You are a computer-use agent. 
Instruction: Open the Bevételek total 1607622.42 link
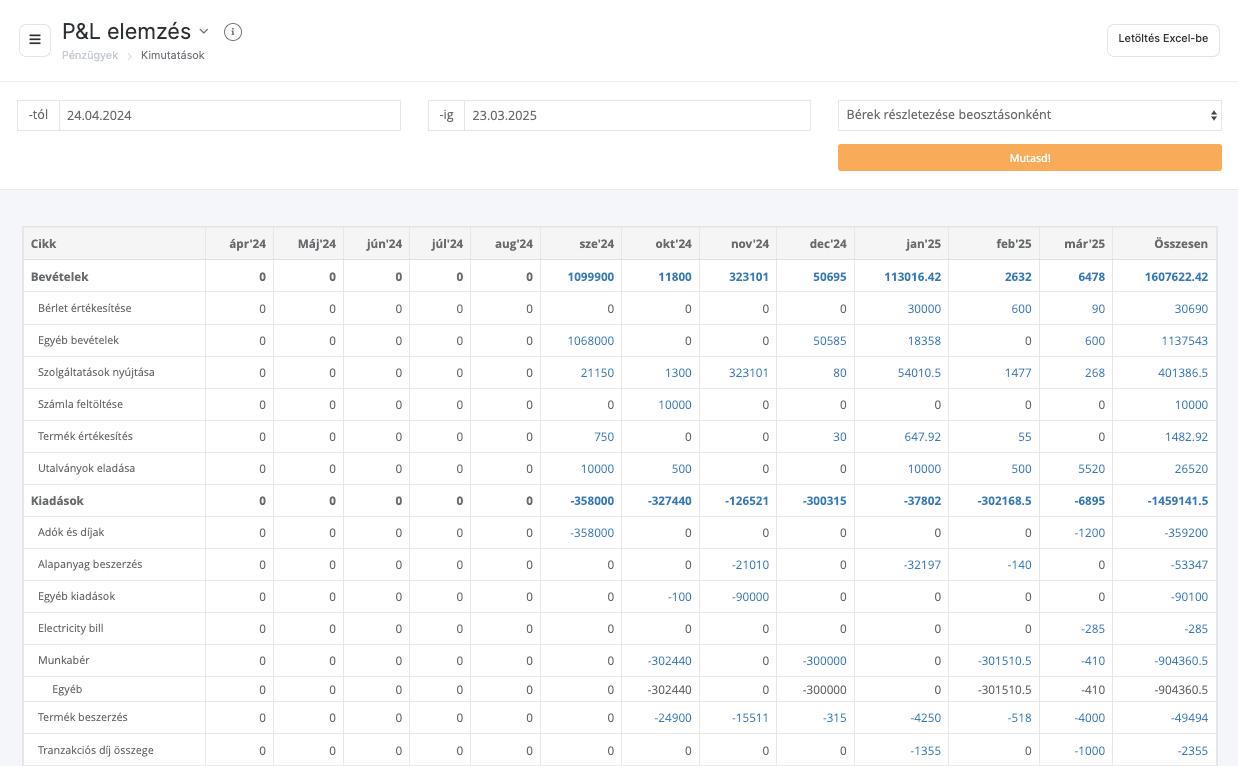tap(1176, 276)
